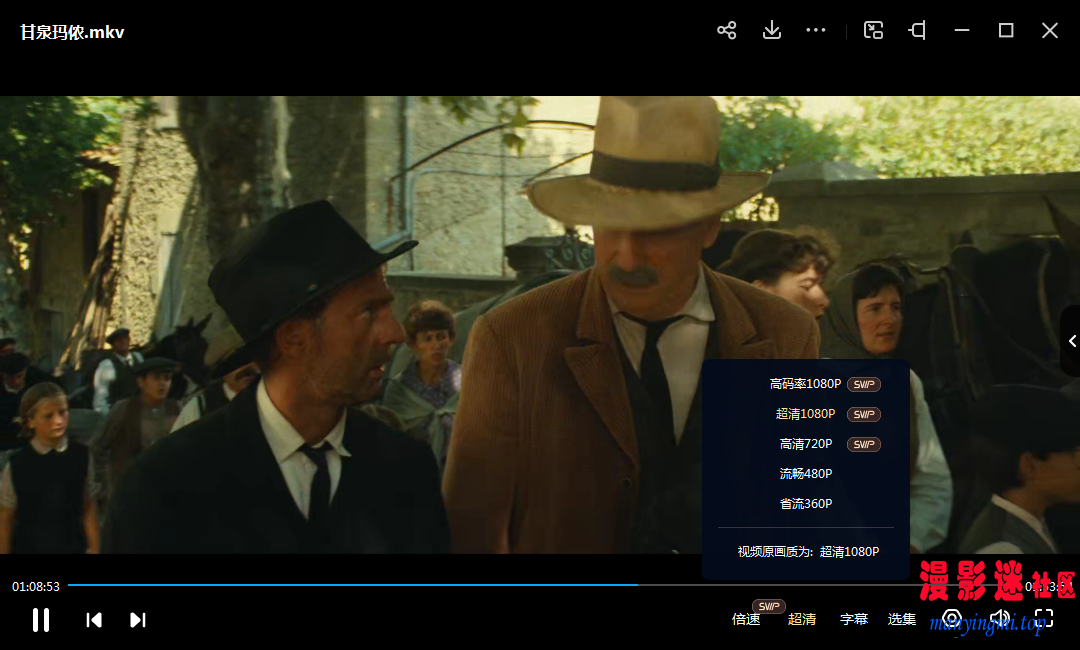Choose 高清720P quality option
Image resolution: width=1080 pixels, height=650 pixels.
click(x=805, y=444)
